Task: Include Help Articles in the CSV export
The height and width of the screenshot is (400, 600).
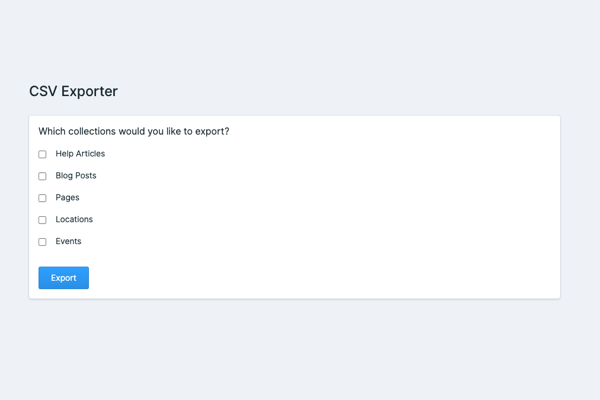Action: coord(42,154)
